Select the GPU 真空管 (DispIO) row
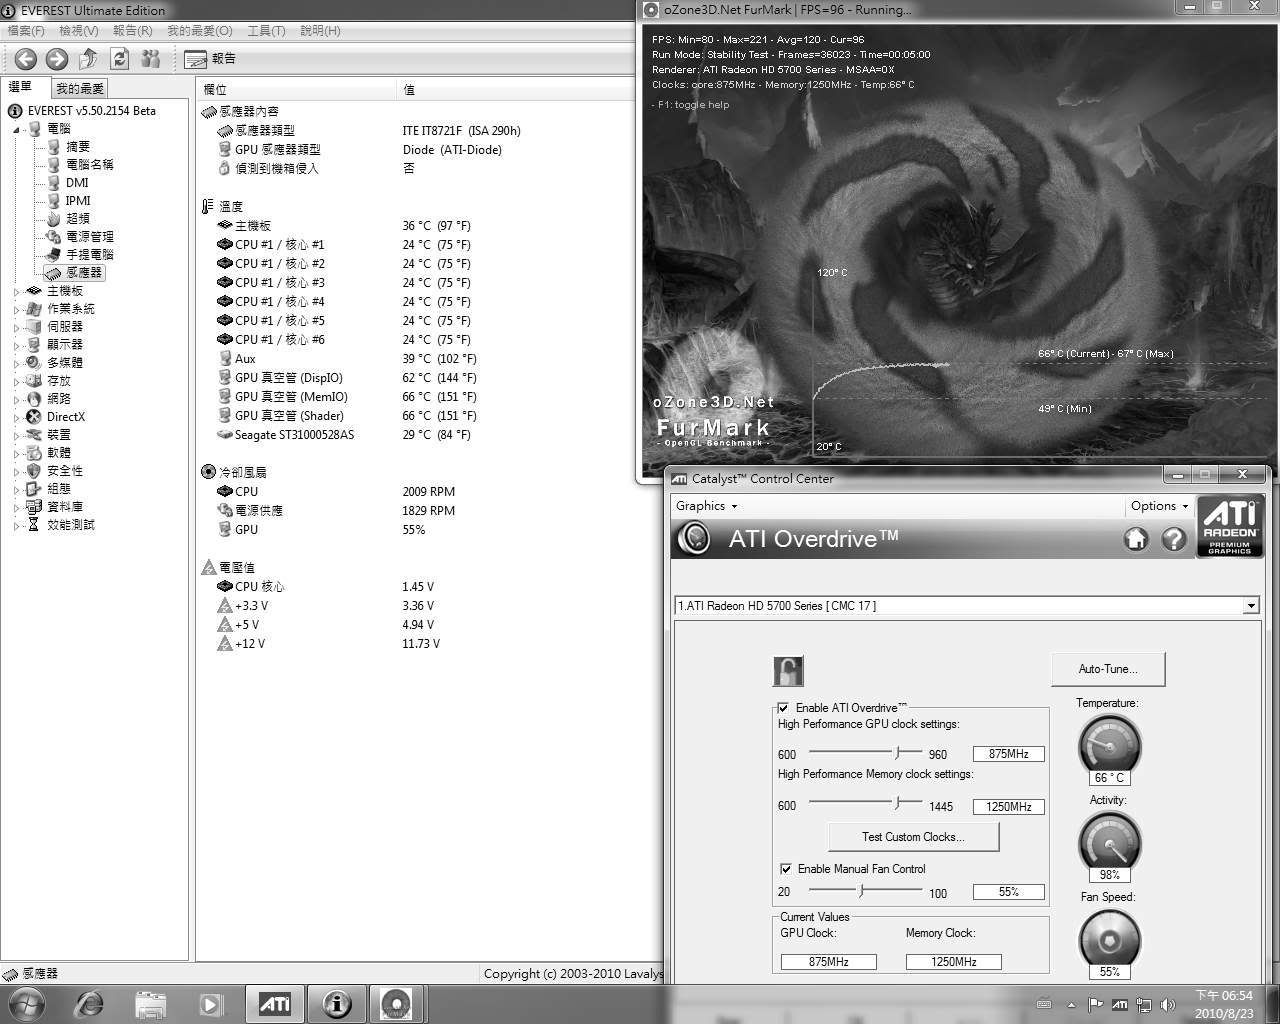1280x1024 pixels. click(416, 378)
